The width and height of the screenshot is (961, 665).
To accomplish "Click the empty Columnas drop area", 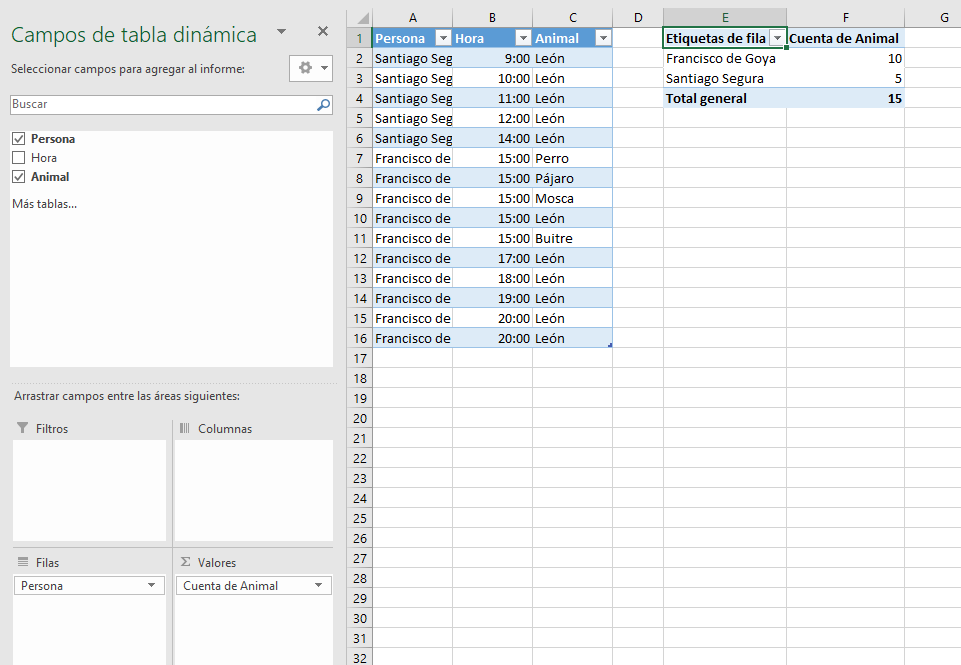I will pos(253,490).
